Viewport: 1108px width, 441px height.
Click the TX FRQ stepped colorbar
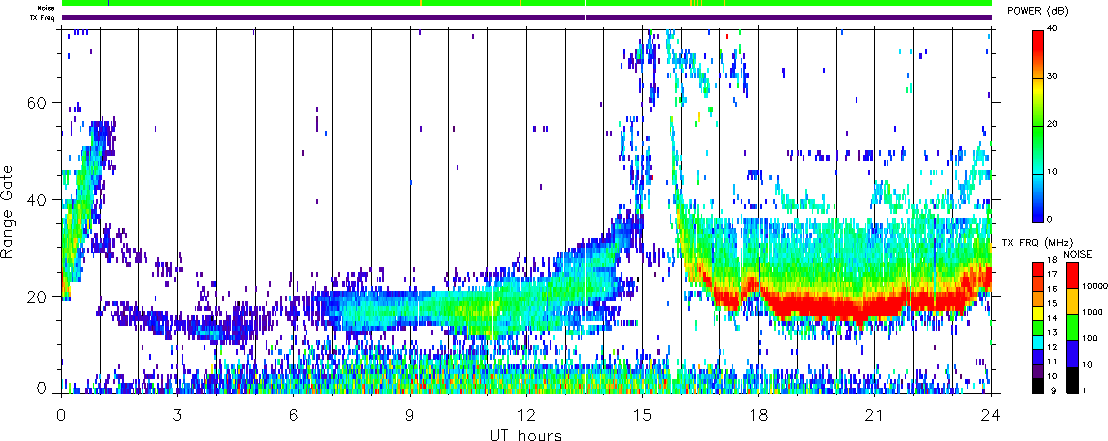click(1039, 328)
